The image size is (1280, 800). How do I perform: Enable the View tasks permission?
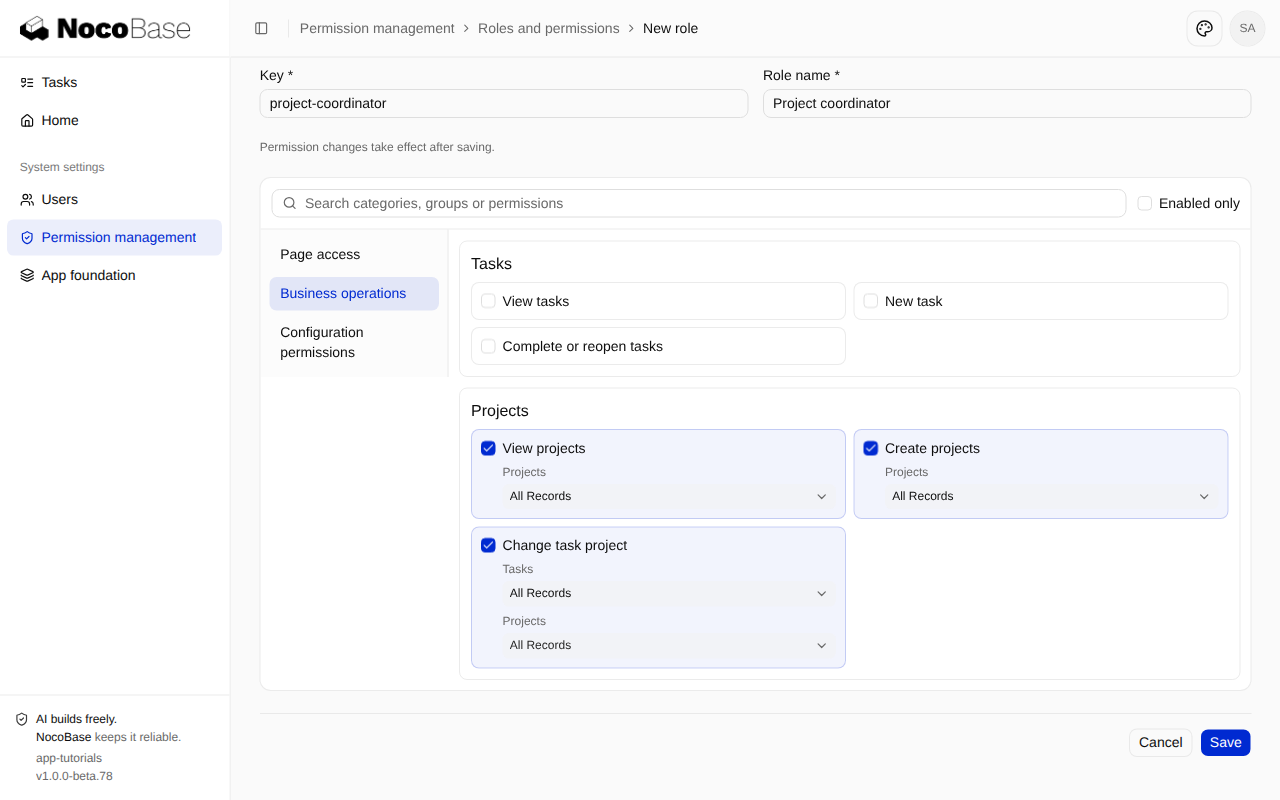[x=488, y=301]
